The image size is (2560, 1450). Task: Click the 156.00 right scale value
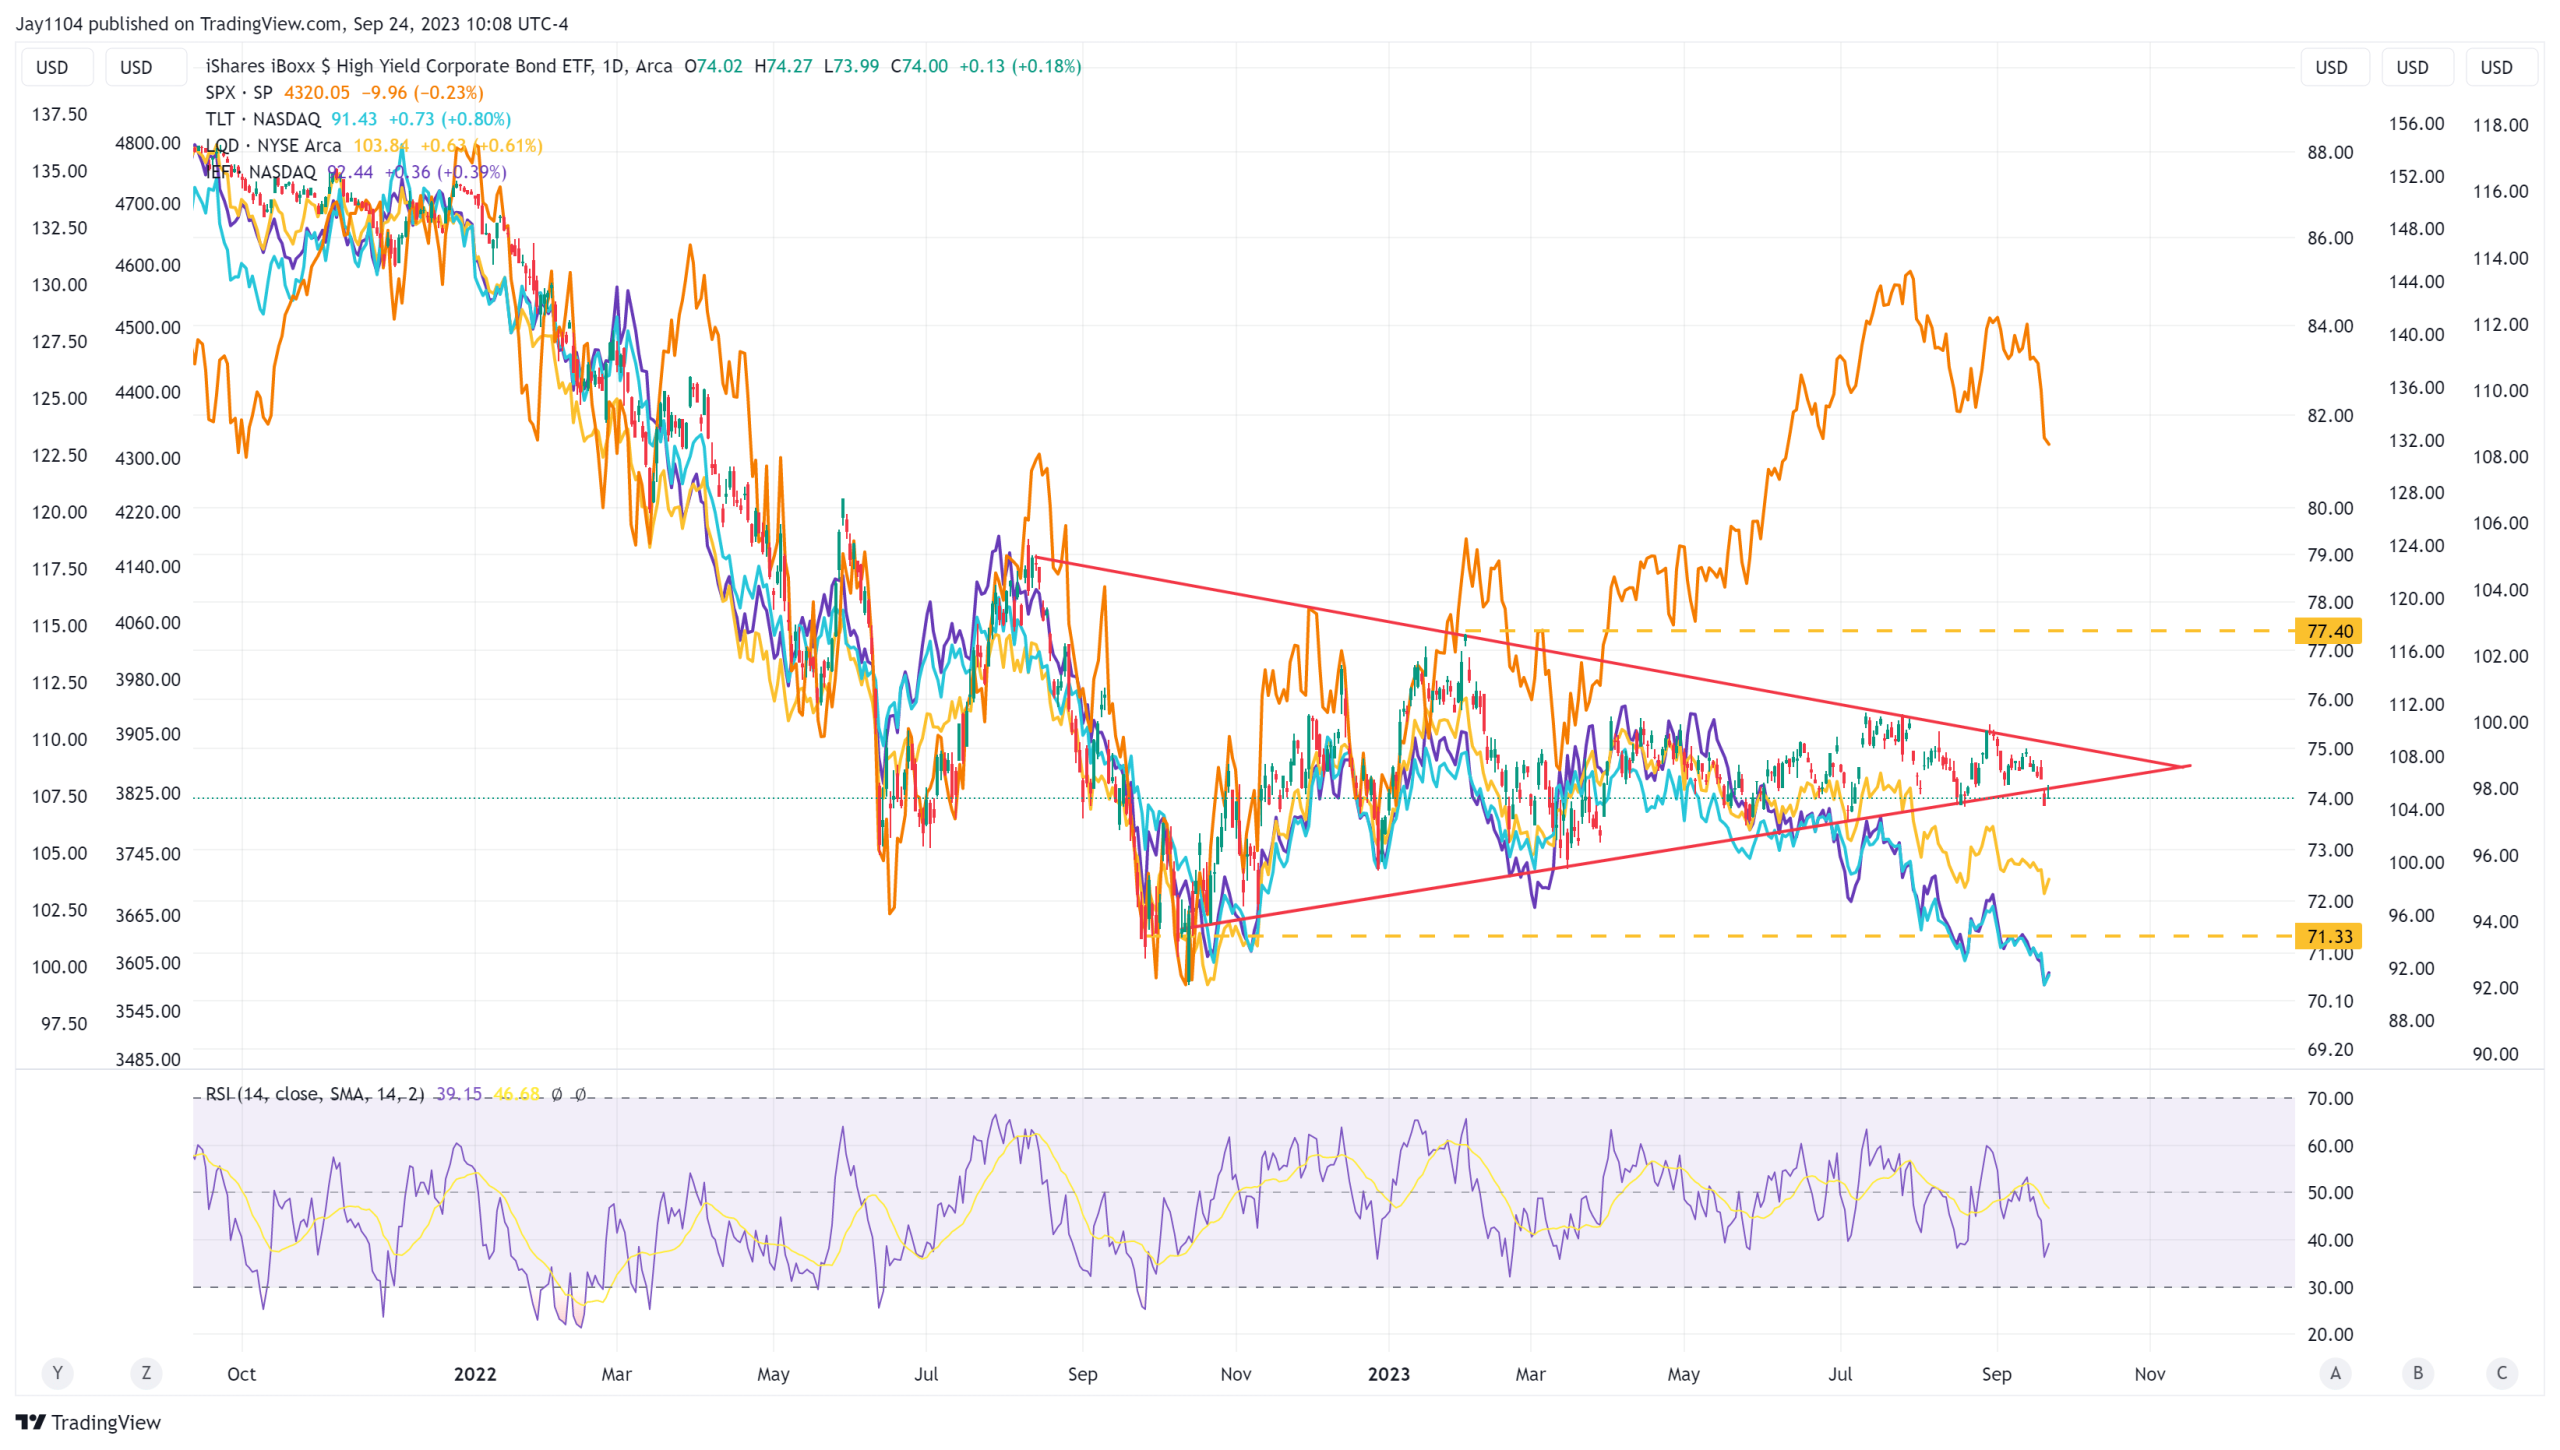[2416, 124]
